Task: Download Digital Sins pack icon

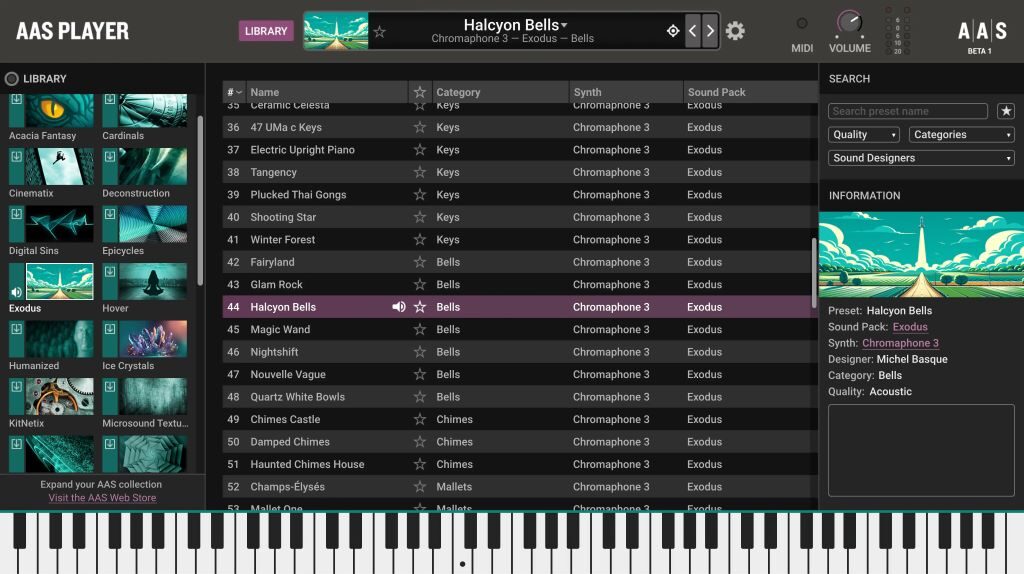Action: pos(16,214)
